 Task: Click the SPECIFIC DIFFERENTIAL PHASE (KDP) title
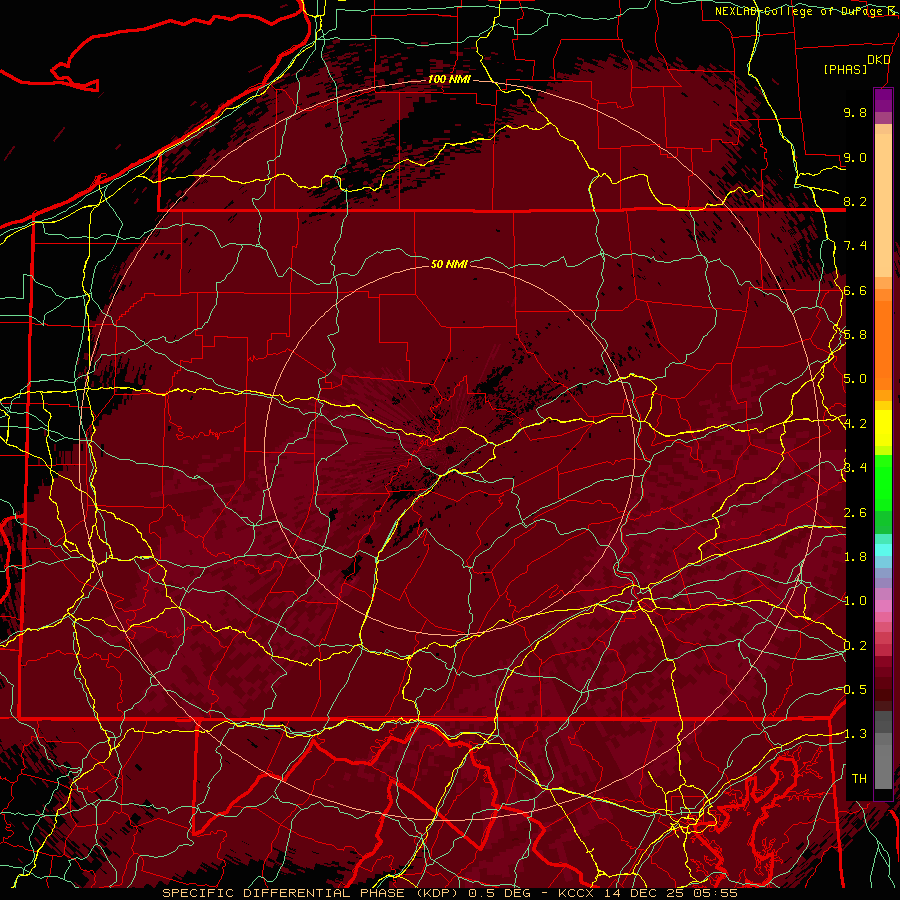312,893
